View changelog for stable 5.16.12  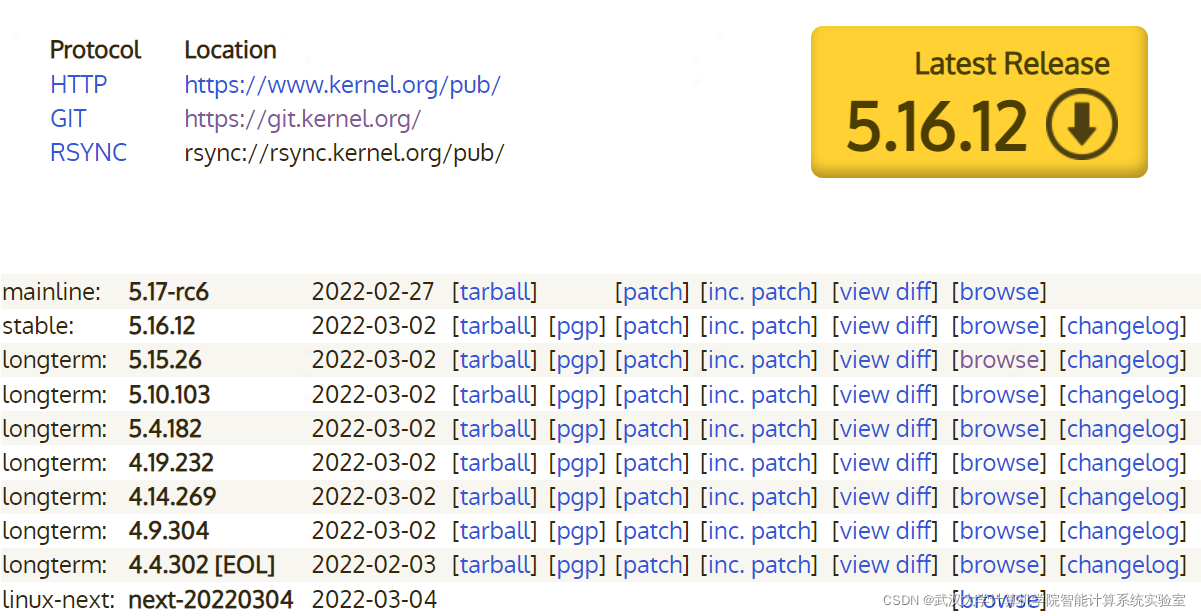pyautogui.click(x=1122, y=325)
